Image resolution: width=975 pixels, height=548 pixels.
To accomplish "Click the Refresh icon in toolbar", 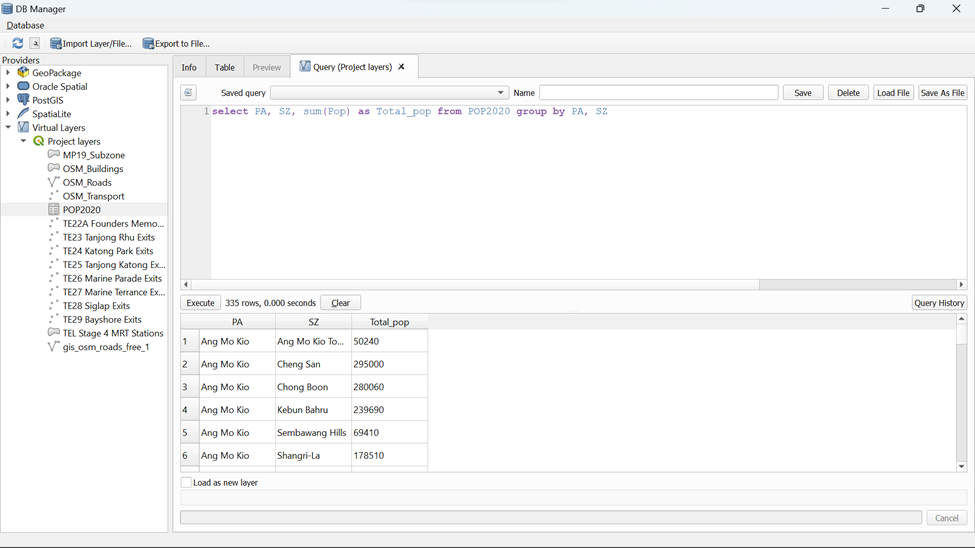I will [17, 43].
